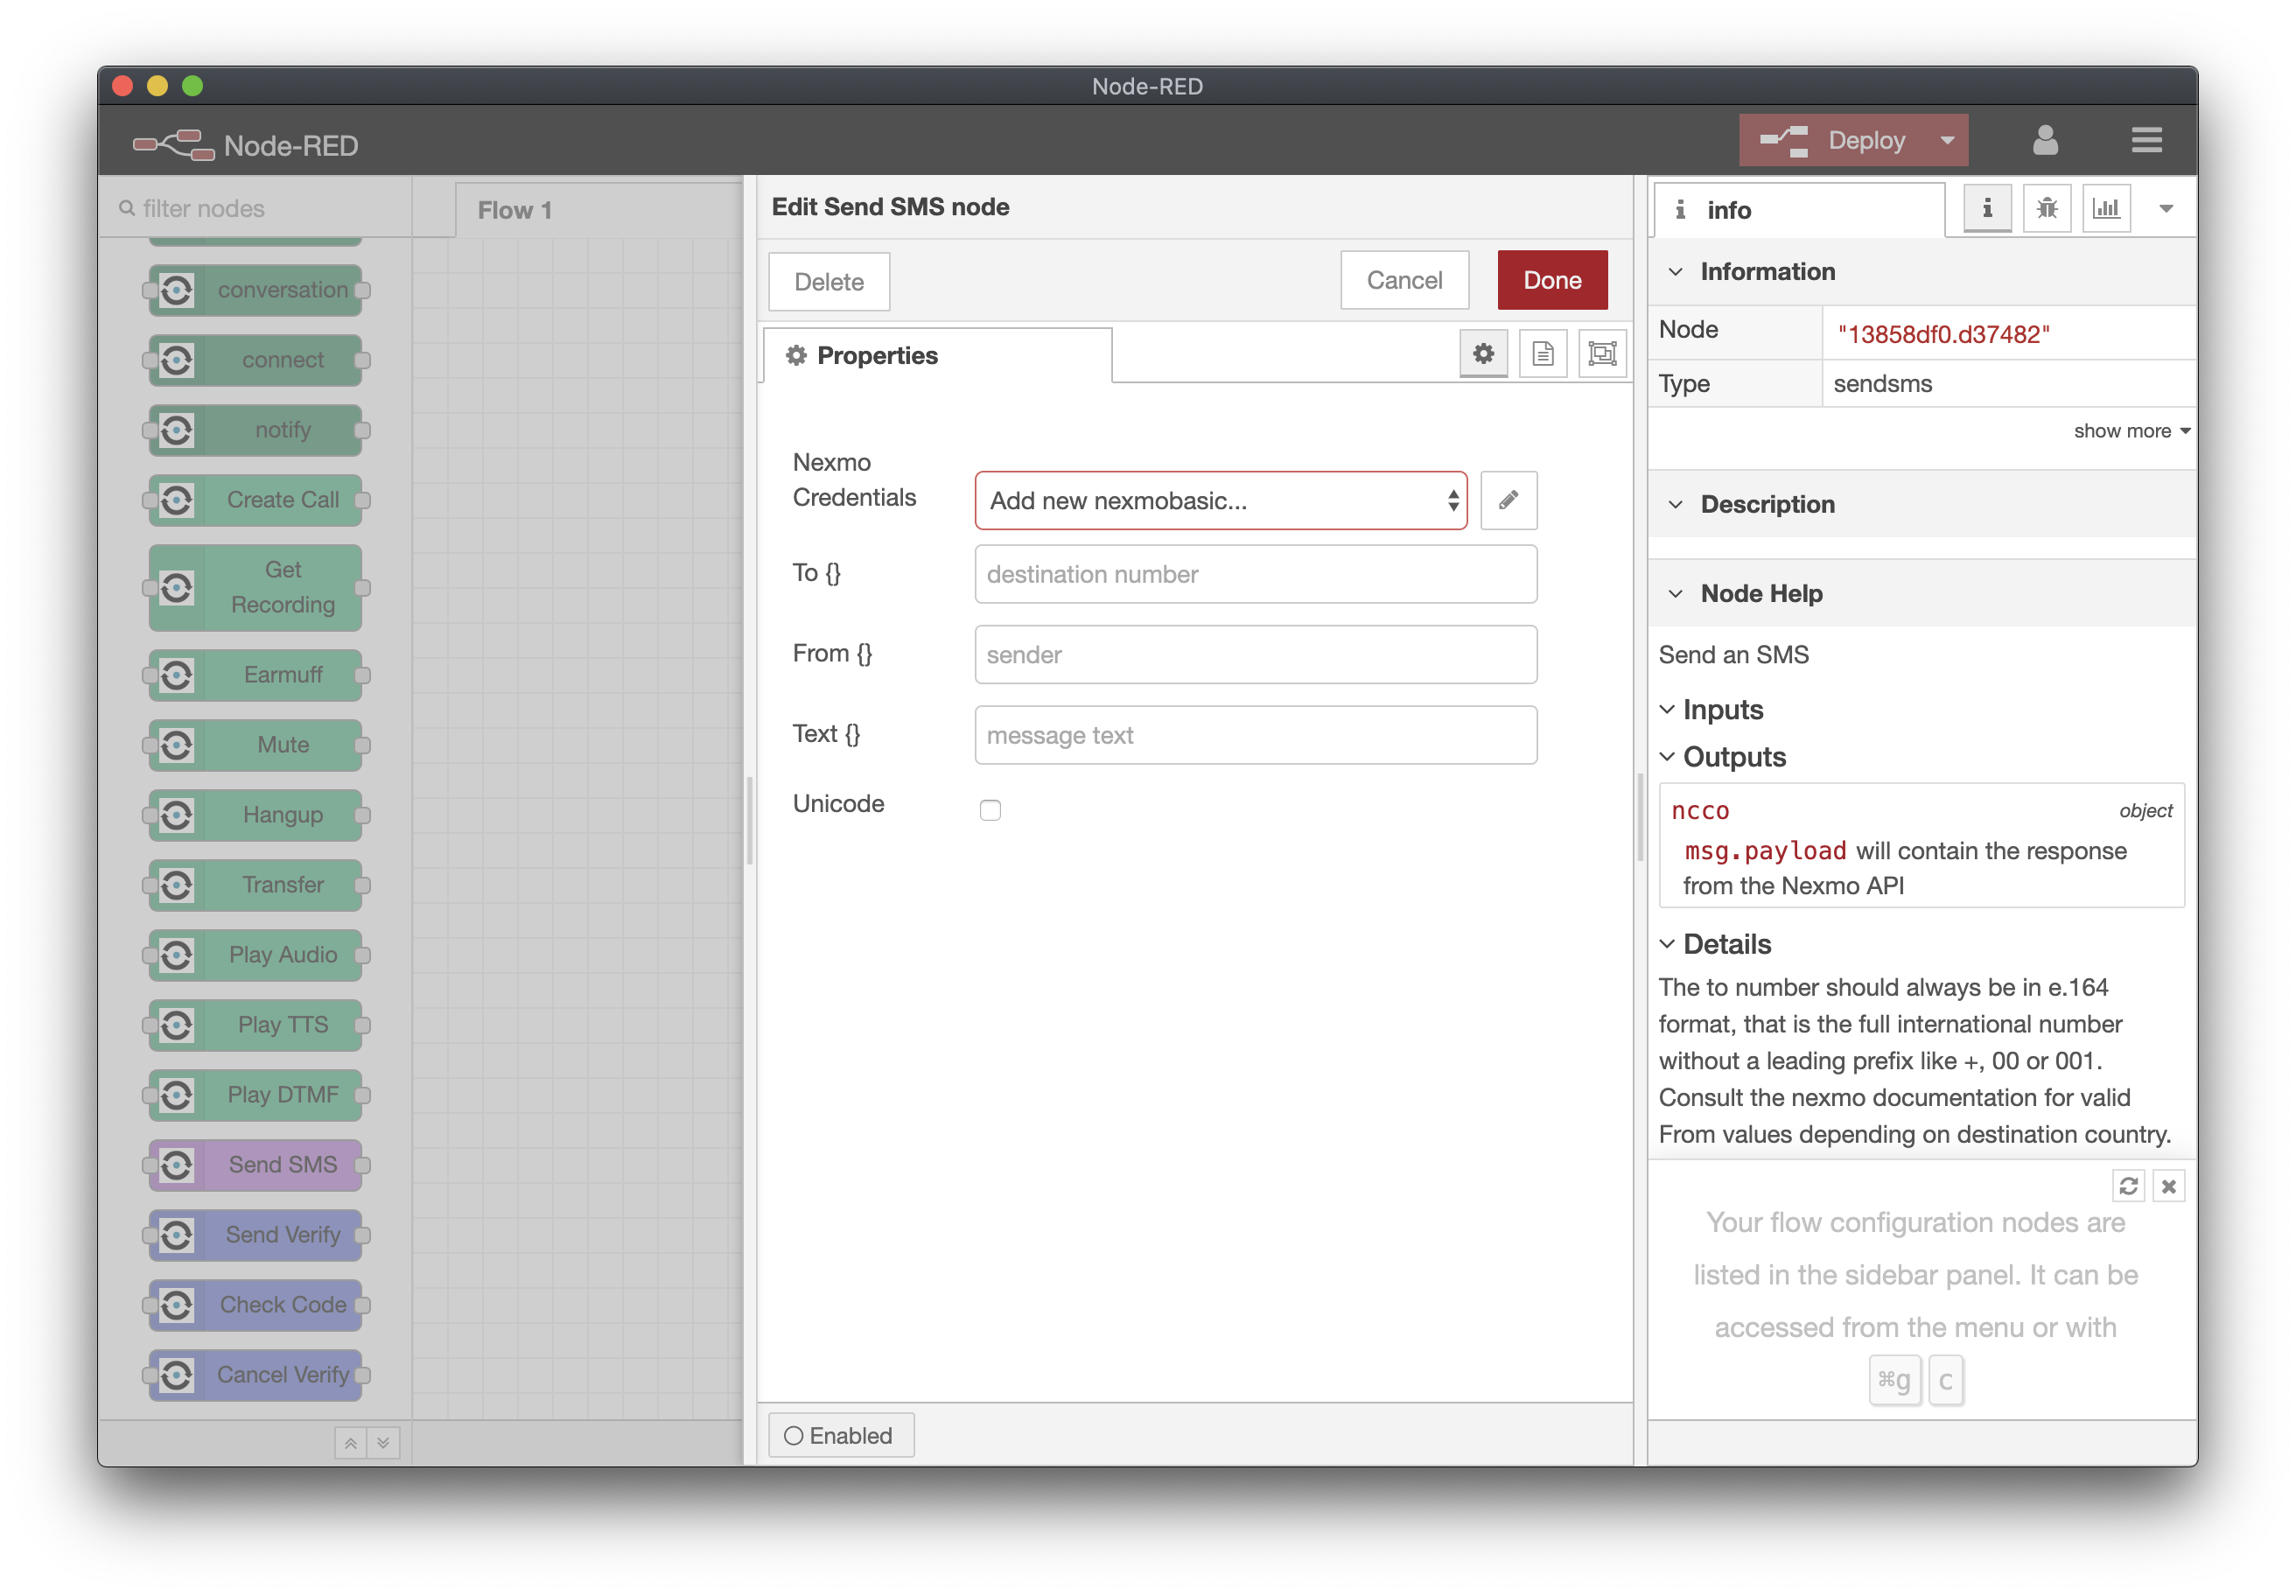Click Cancel to discard changes
This screenshot has height=1596, width=2296.
(x=1406, y=279)
